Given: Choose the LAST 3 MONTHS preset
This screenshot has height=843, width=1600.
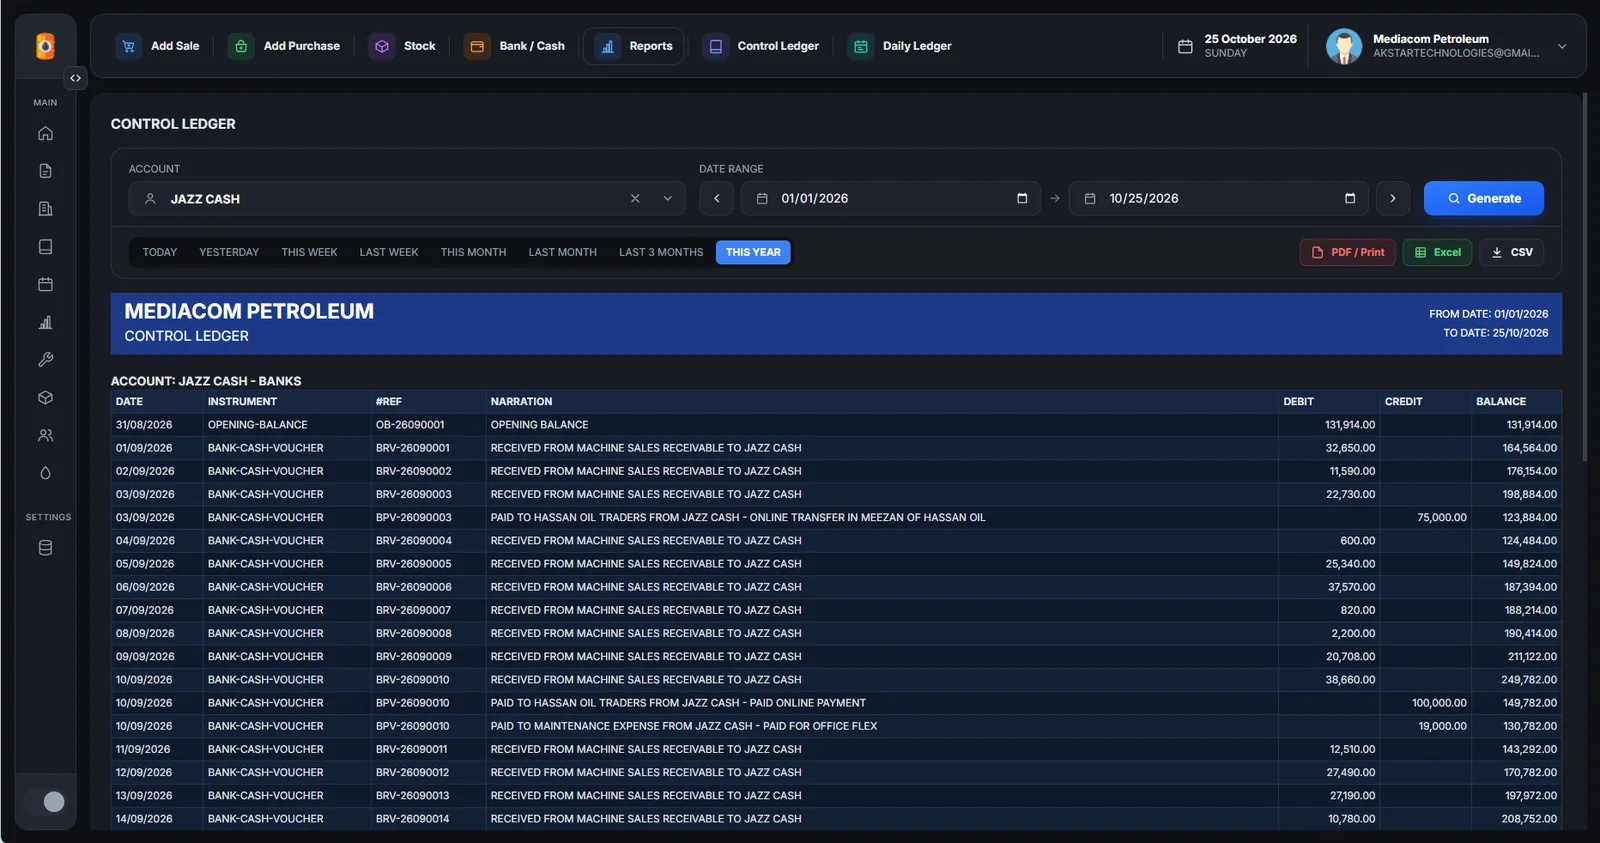Looking at the screenshot, I should pos(661,252).
